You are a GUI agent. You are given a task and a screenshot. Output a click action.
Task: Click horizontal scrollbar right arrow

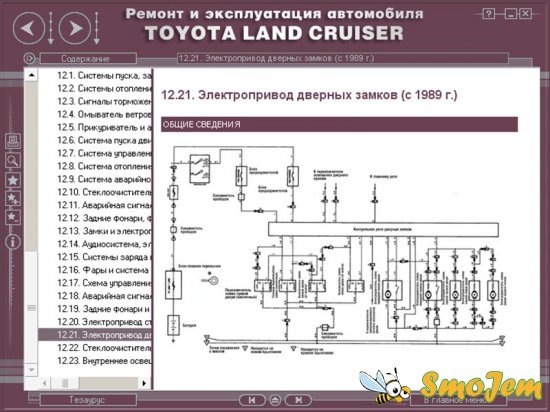(x=144, y=383)
